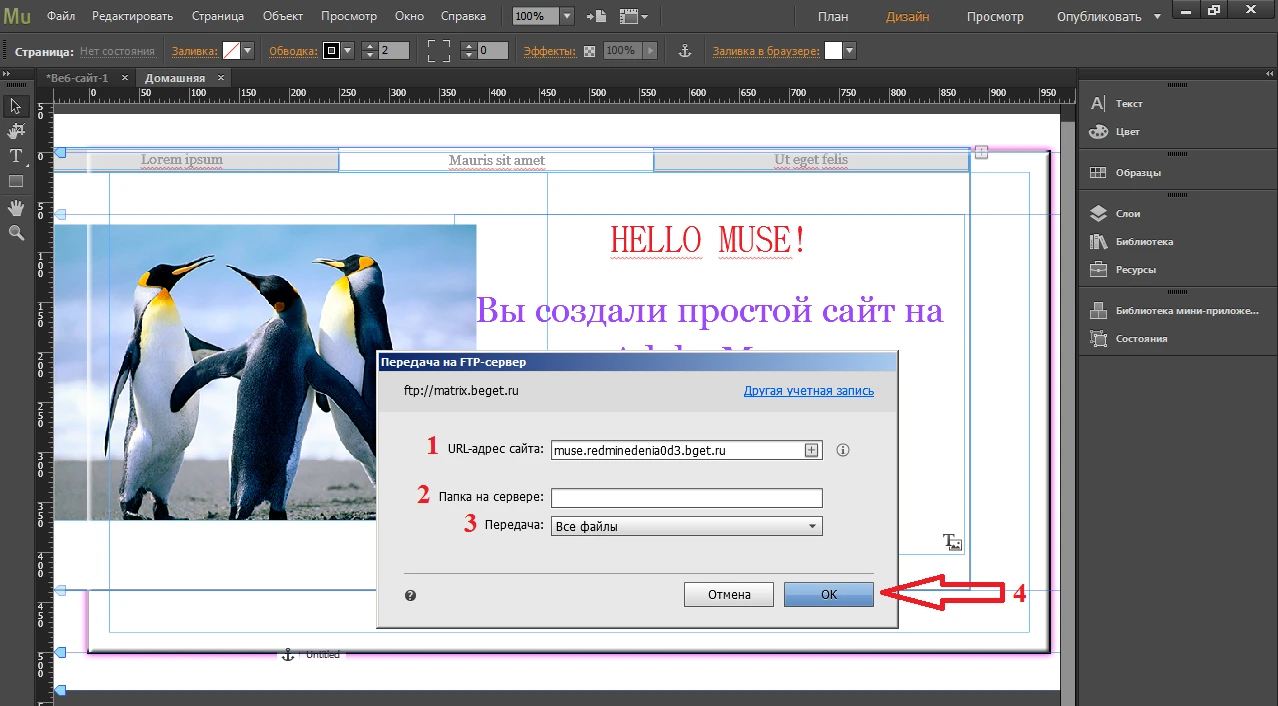1278x706 pixels.
Task: Select the Selection arrow tool
Action: click(x=16, y=106)
